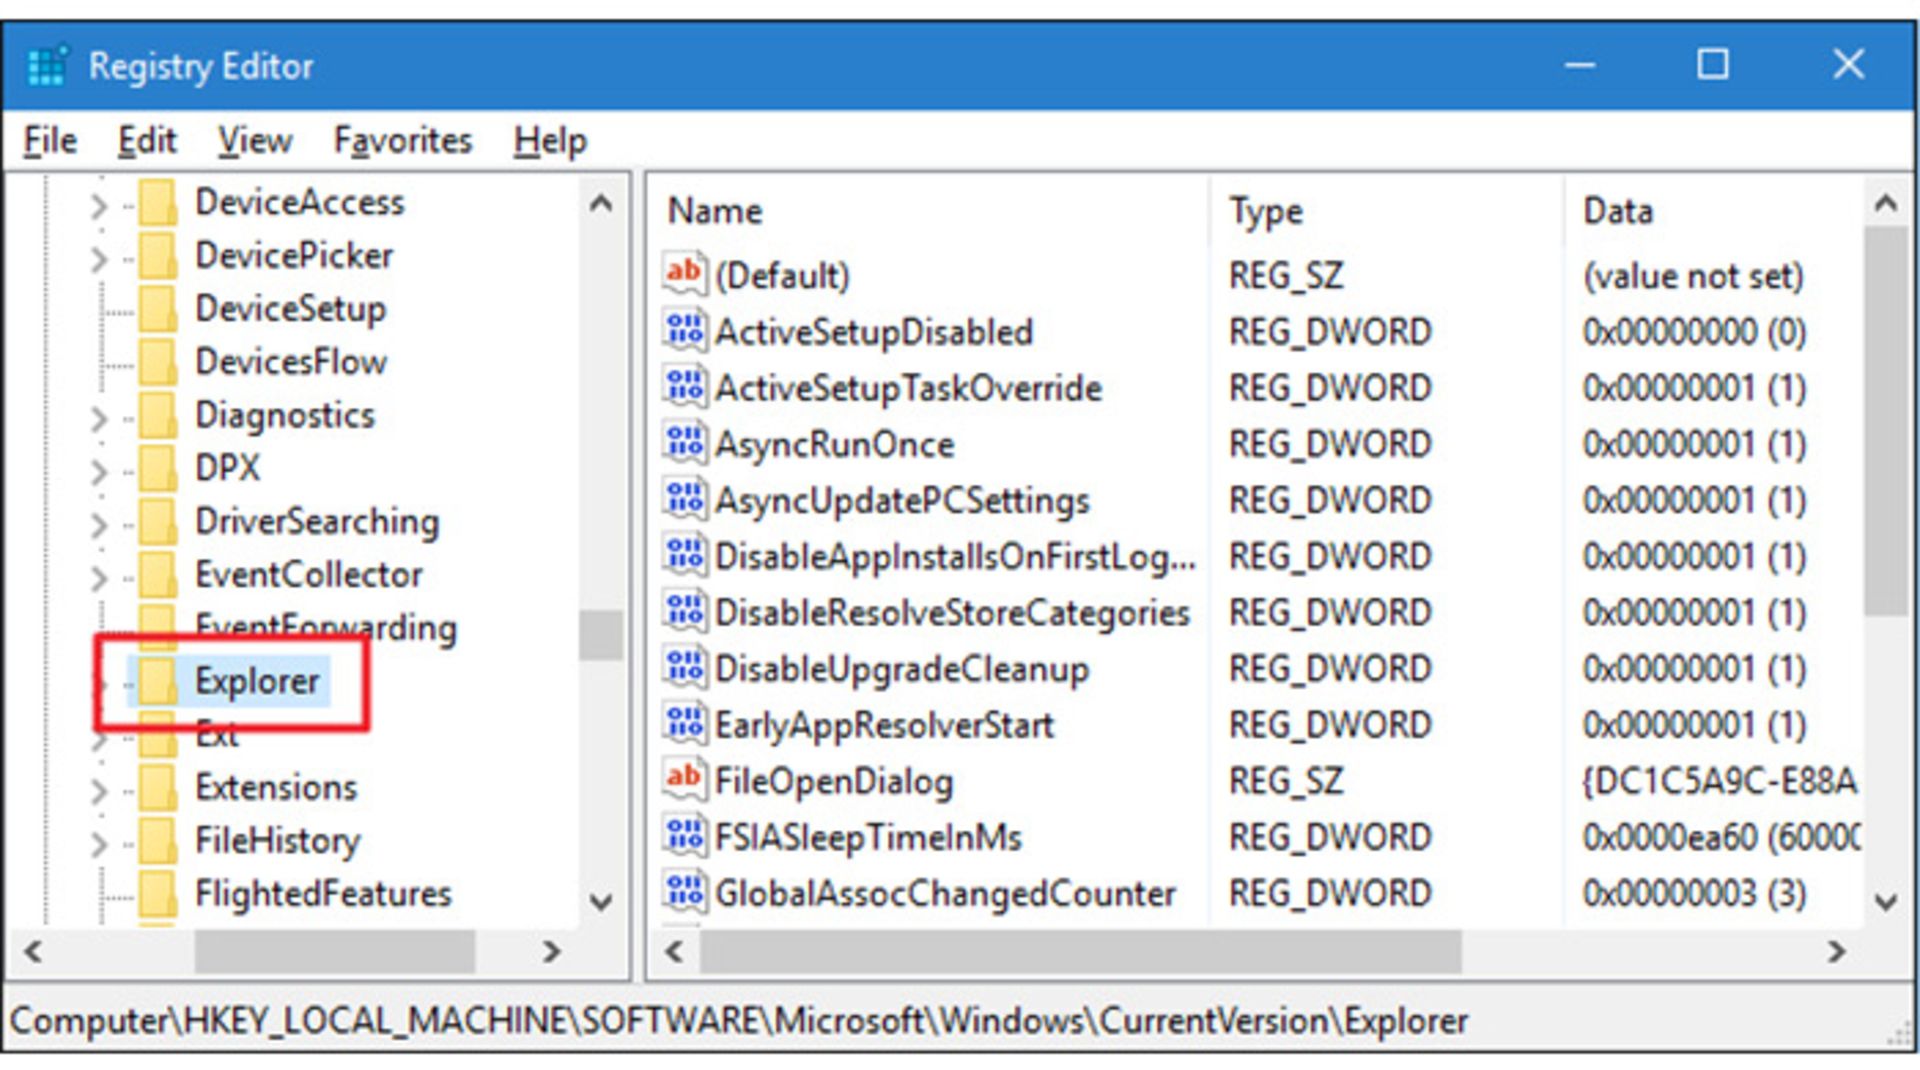Viewport: 1920px width, 1070px height.
Task: Click the DWORD icon of DisableAppInstallsOnFirstLog
Action: tap(685, 554)
